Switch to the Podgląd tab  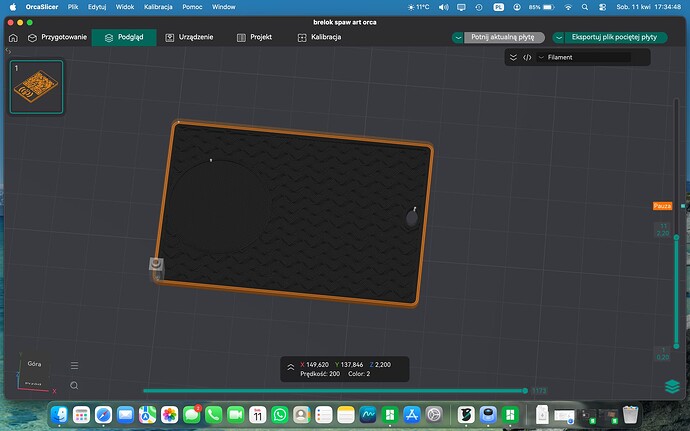coord(124,37)
